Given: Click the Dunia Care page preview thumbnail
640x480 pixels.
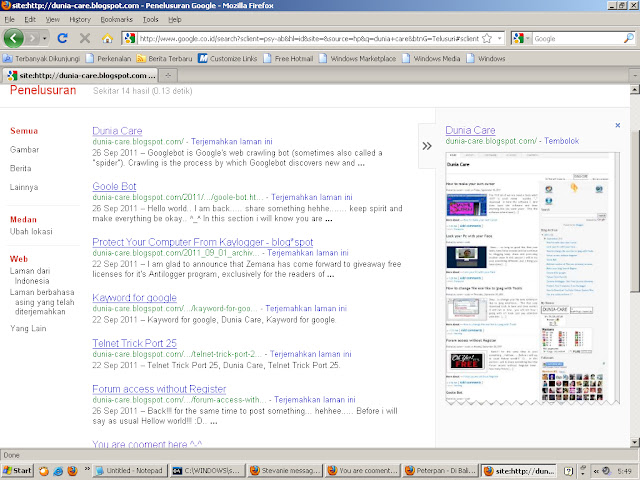Looking at the screenshot, I should click(532, 278).
